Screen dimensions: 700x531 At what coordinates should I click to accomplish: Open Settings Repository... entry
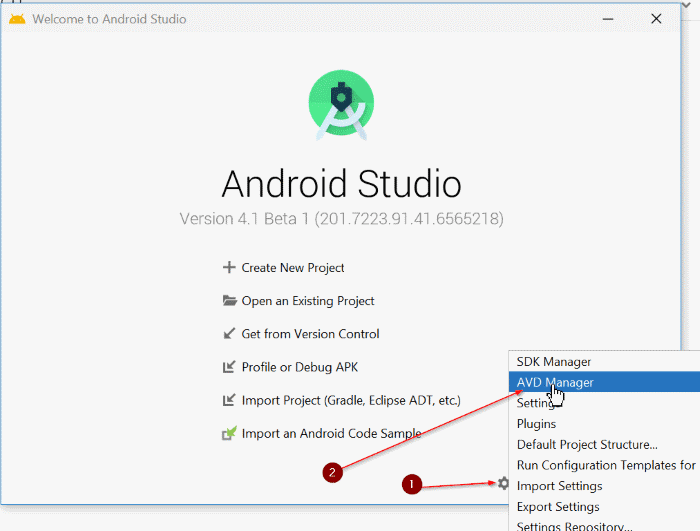point(604,525)
